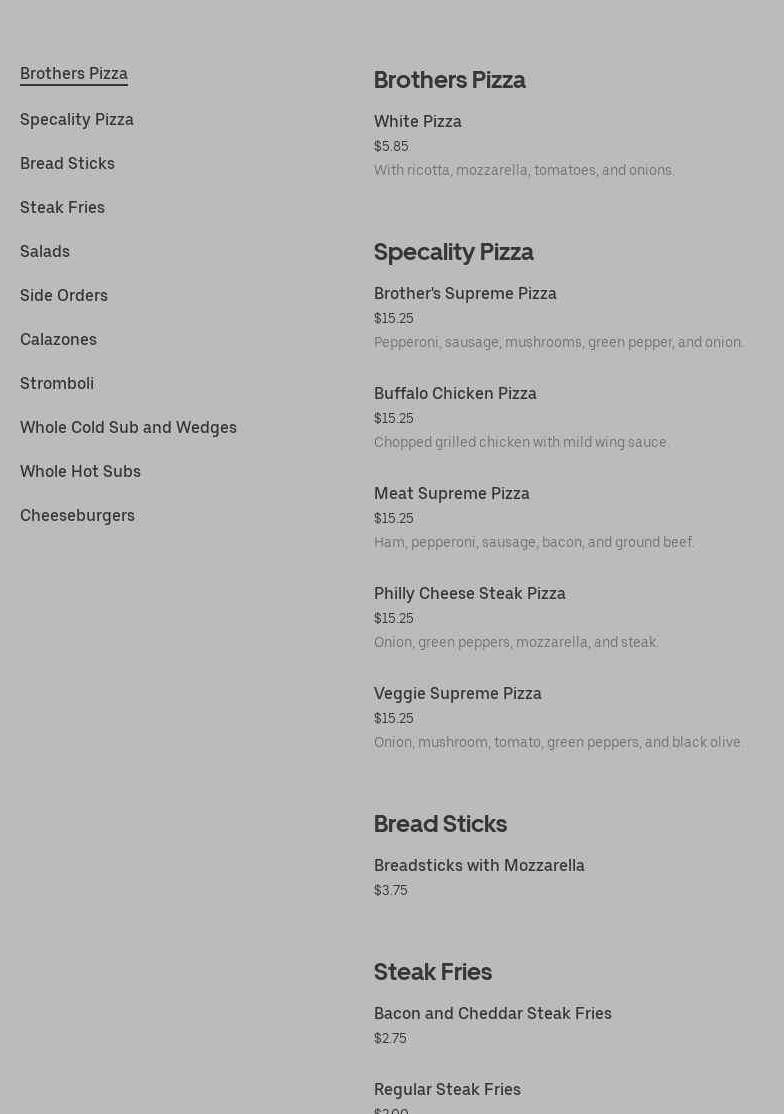
Task: Choose the White Pizza menu item
Action: coord(418,122)
